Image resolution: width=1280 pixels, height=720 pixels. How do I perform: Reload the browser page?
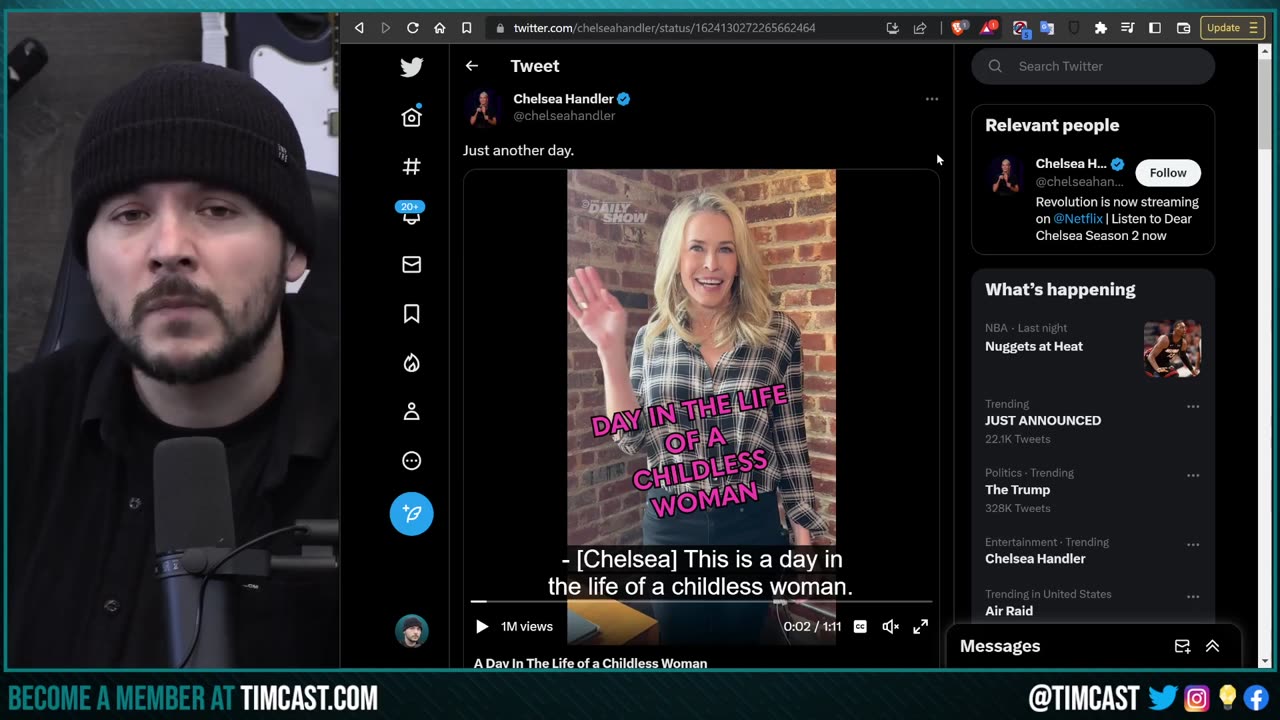(412, 28)
